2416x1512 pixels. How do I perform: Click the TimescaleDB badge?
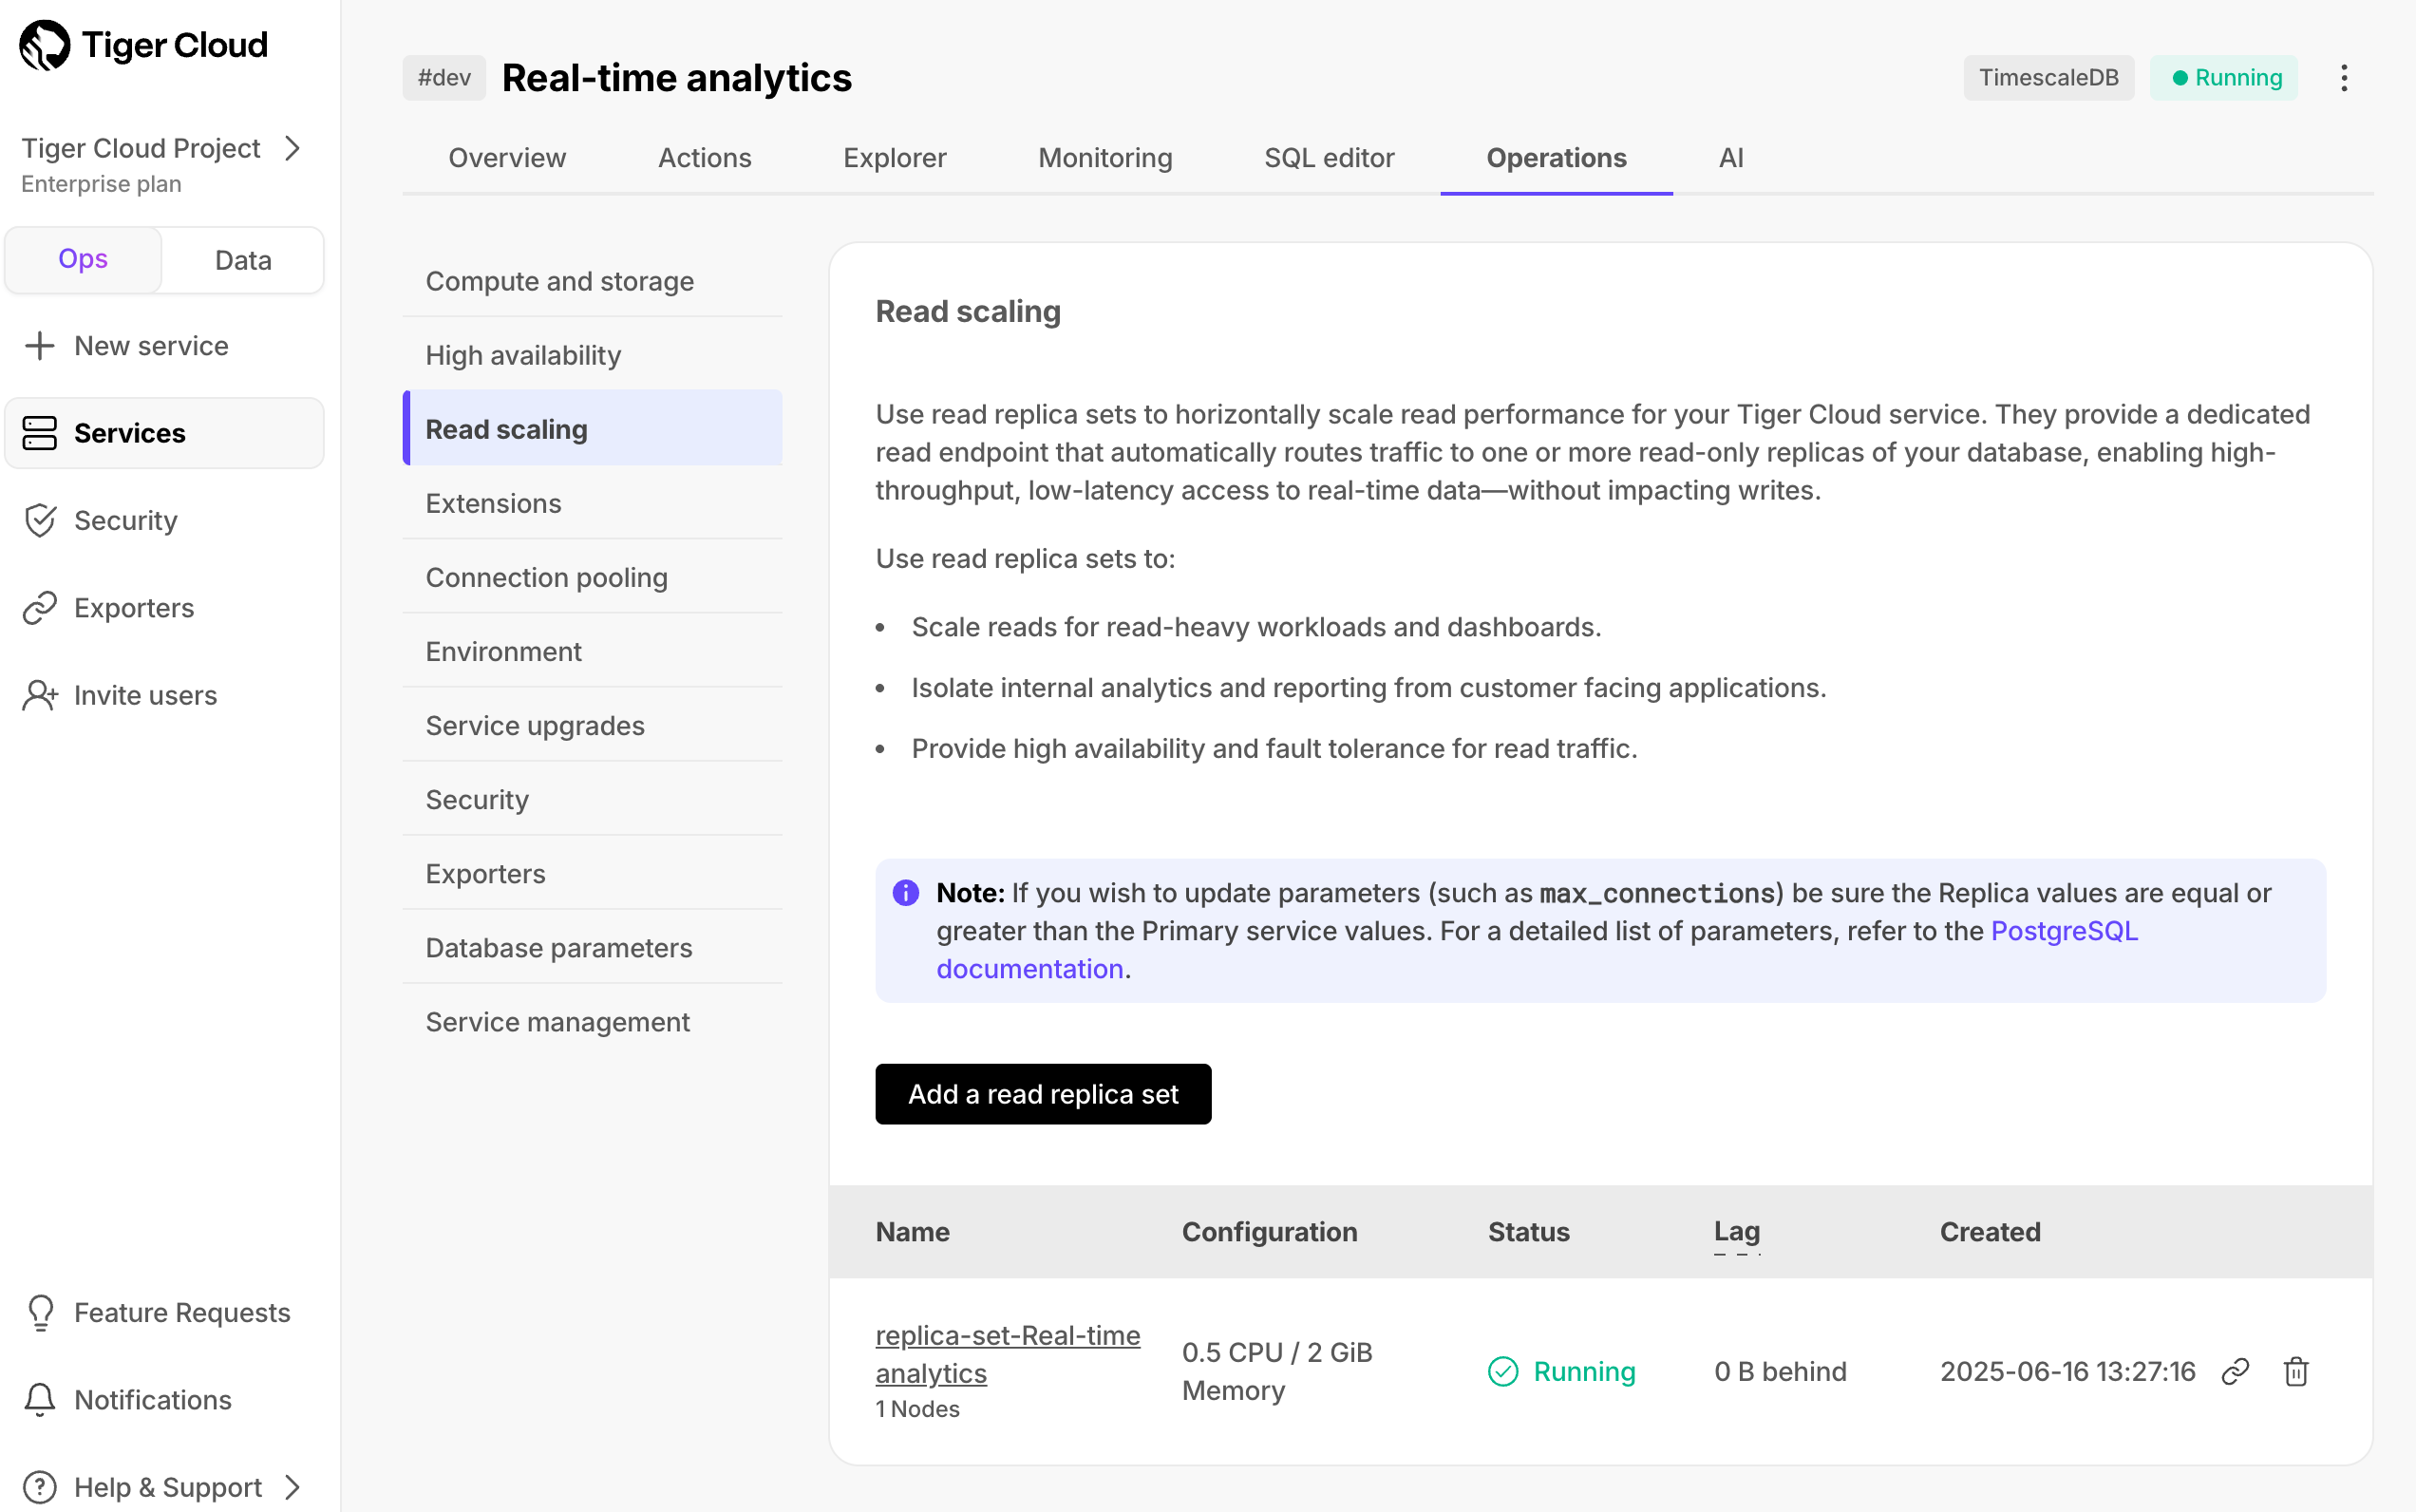tap(2048, 78)
